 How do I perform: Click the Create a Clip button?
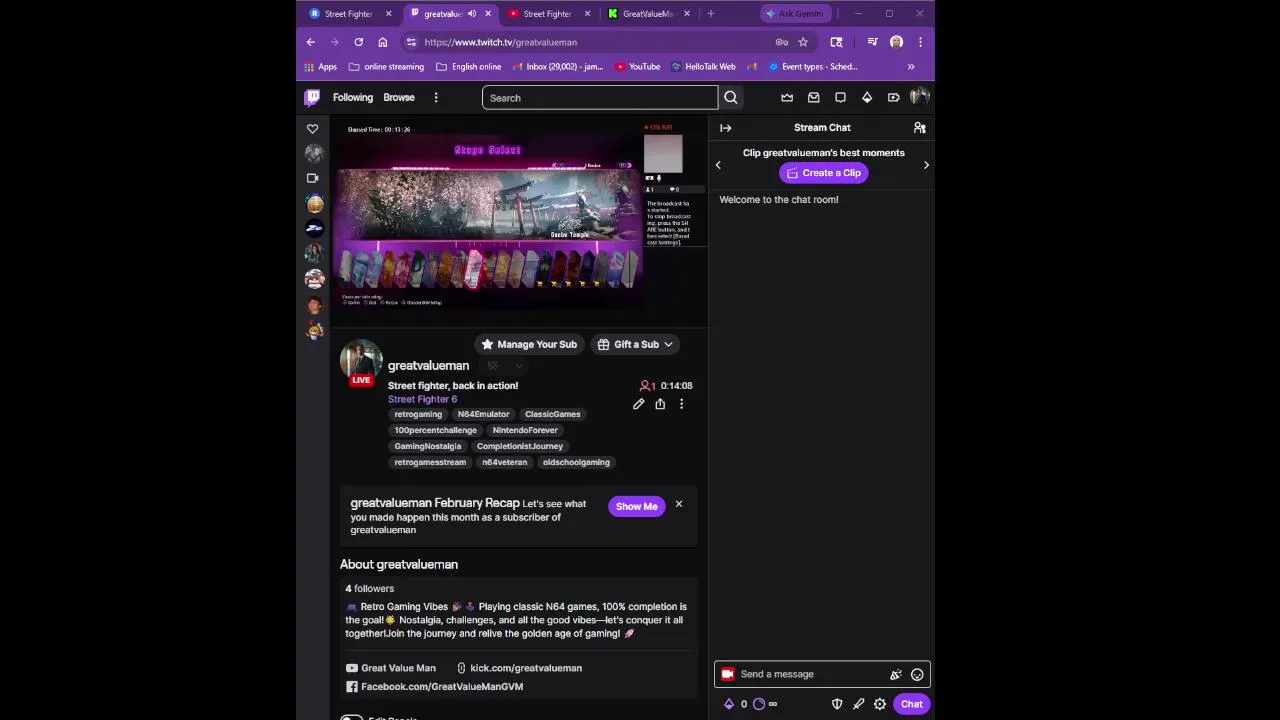[823, 173]
